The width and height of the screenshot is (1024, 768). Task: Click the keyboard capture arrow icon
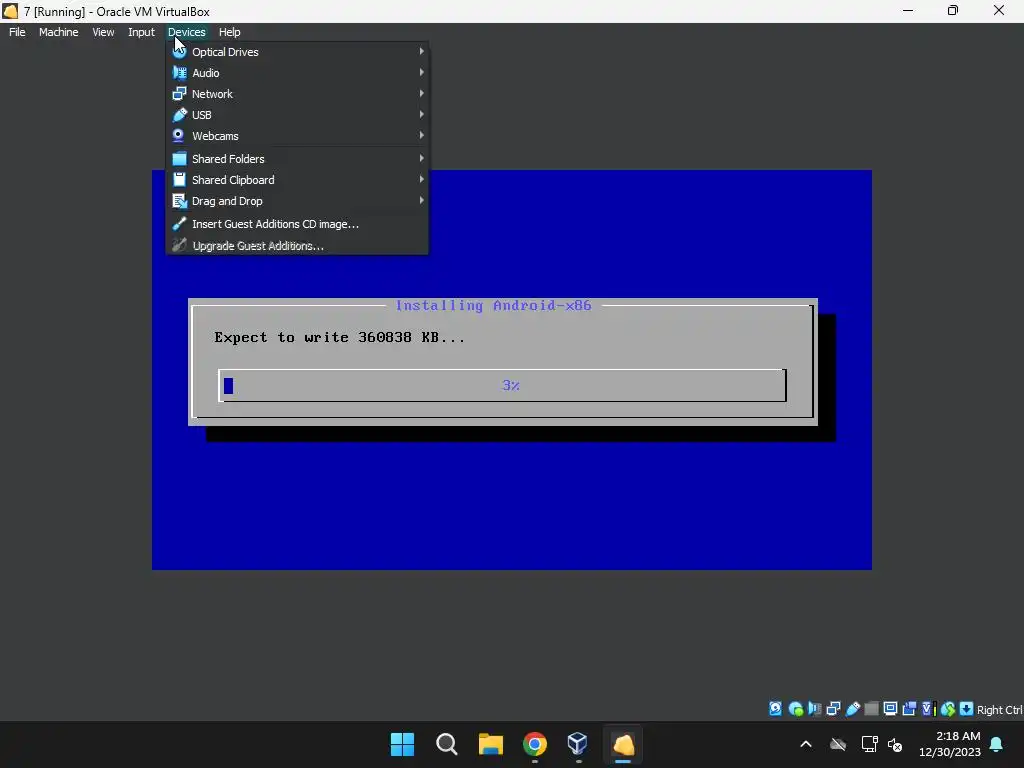967,709
